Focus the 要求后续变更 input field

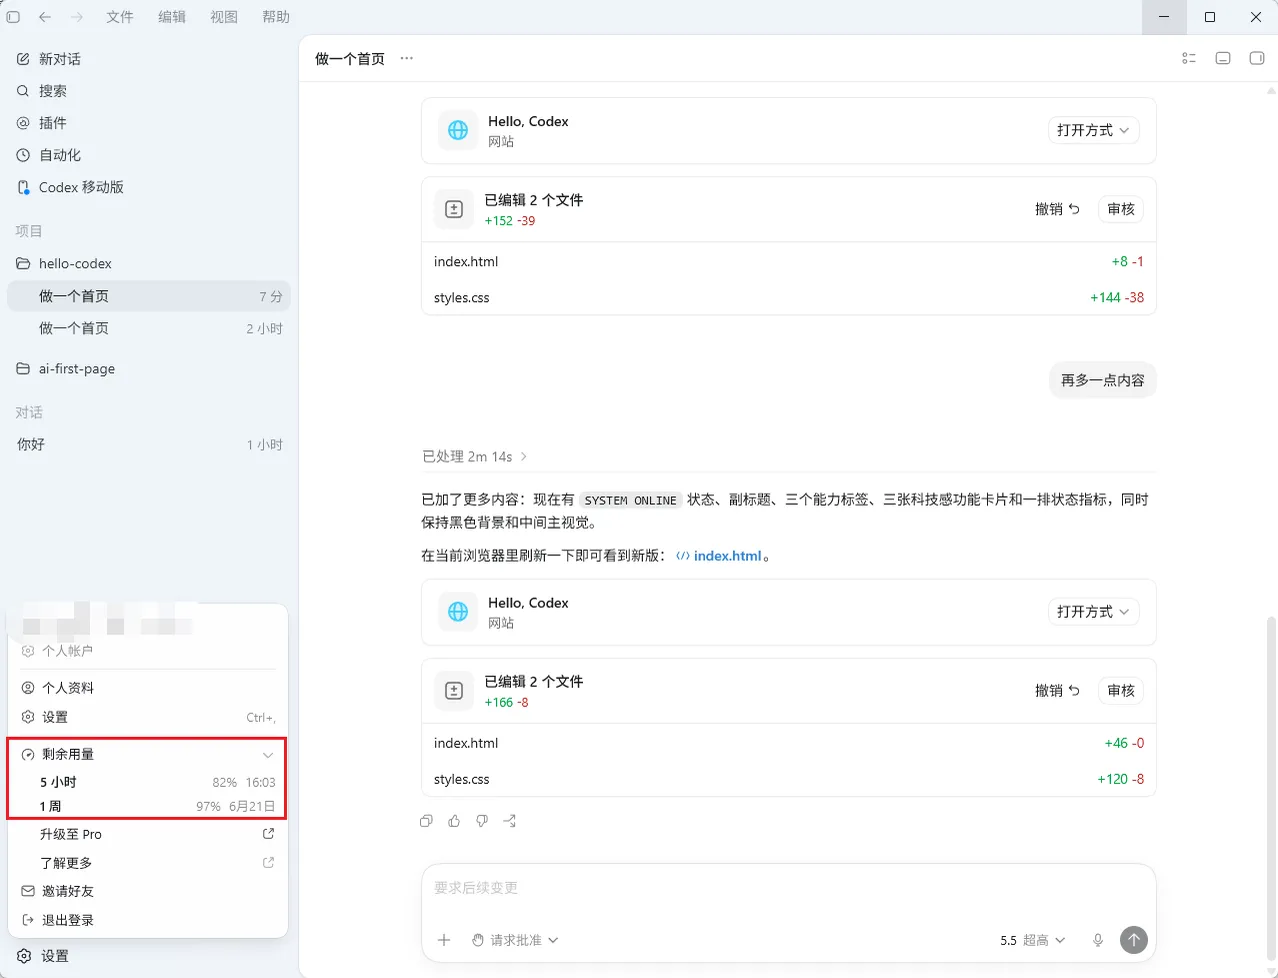click(788, 888)
